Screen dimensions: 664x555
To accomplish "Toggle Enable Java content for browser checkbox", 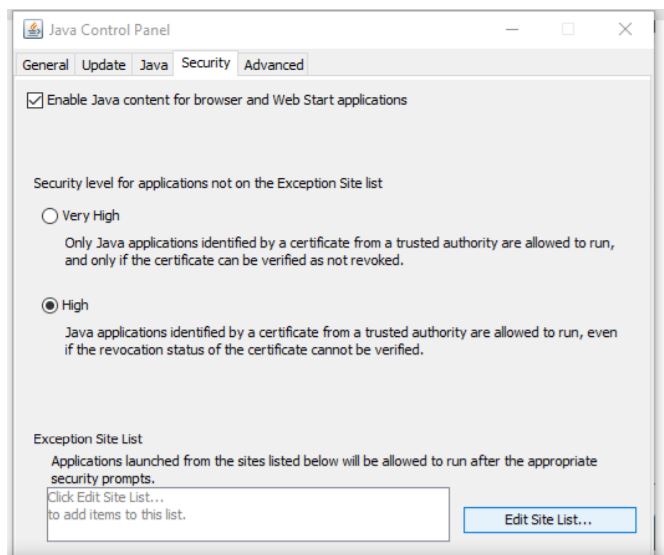I will pyautogui.click(x=35, y=101).
